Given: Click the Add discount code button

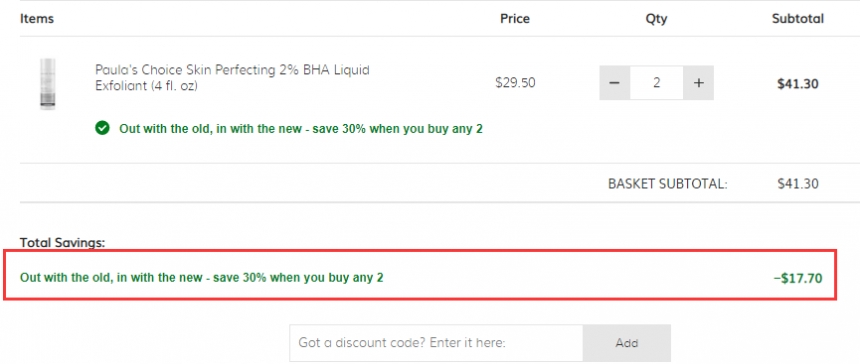Looking at the screenshot, I should pyautogui.click(x=626, y=343).
